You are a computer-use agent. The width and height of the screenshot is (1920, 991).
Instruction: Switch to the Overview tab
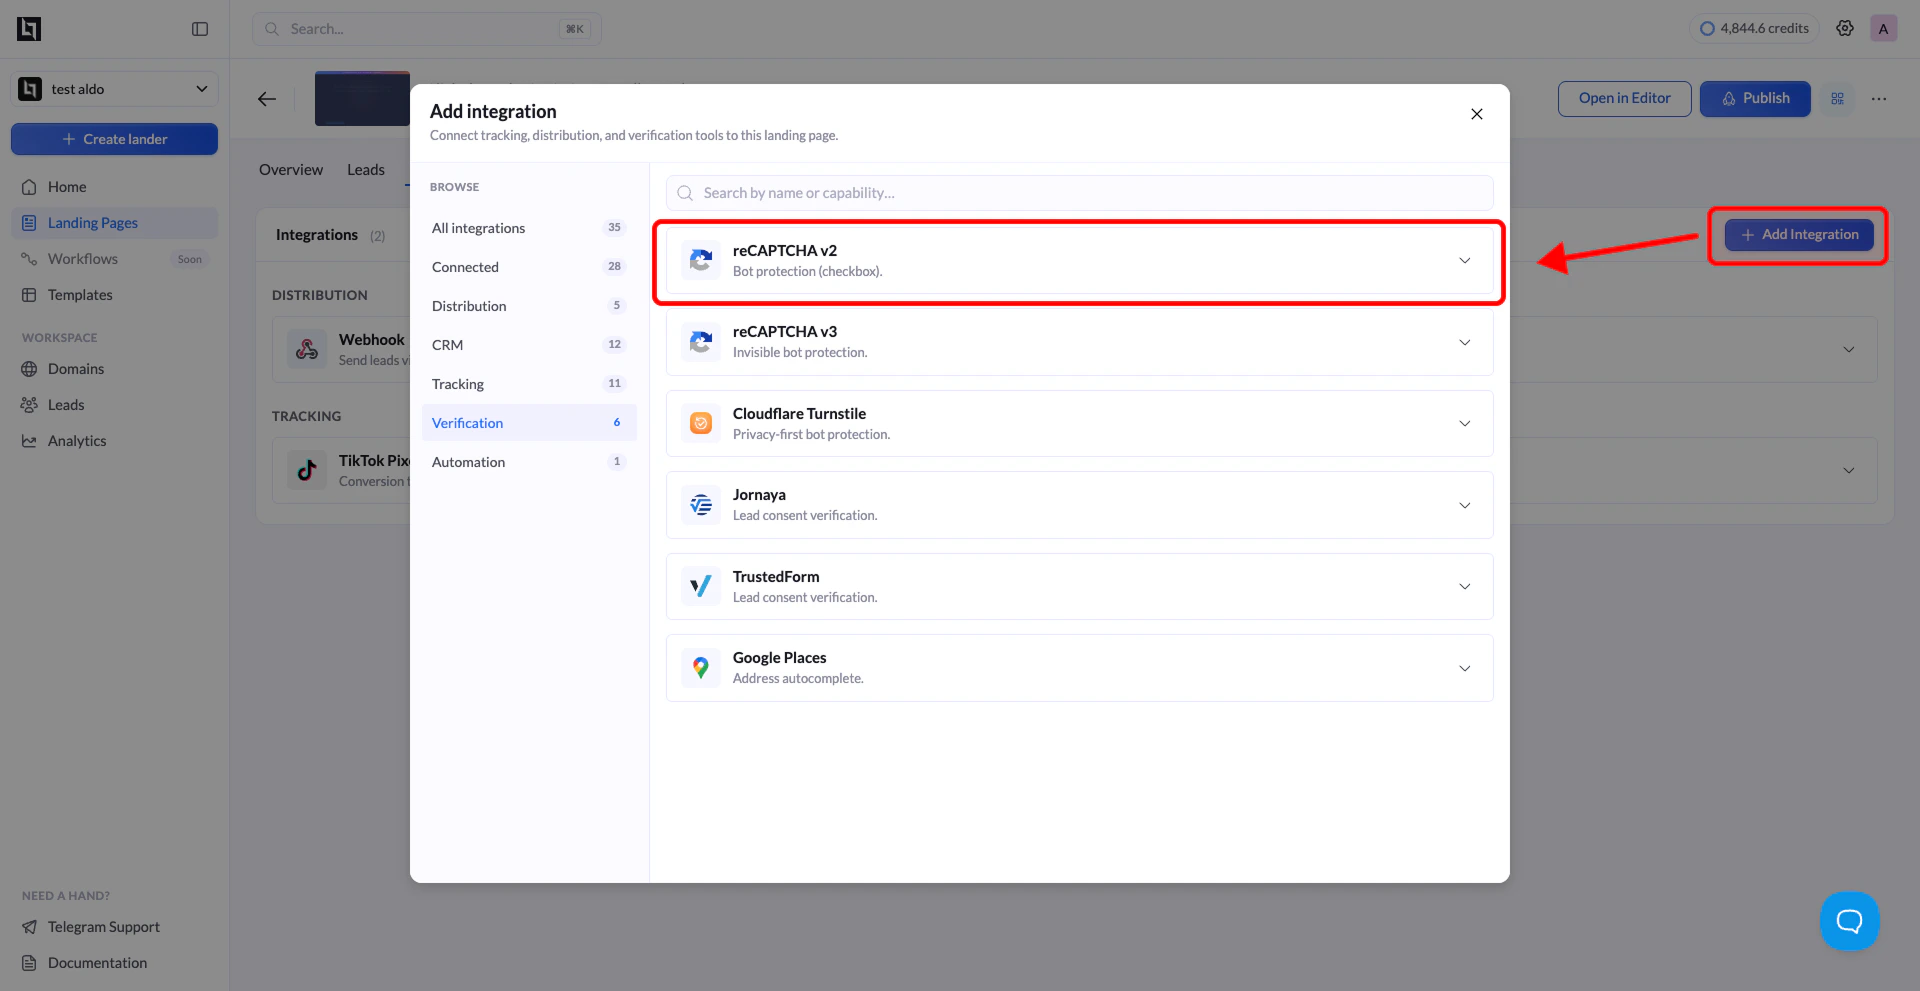point(291,170)
